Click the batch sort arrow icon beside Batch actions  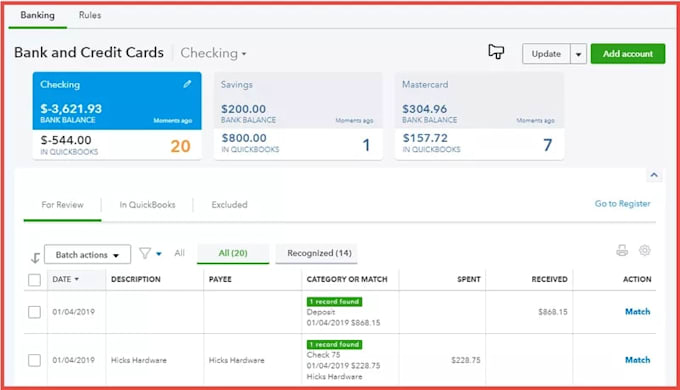point(35,258)
